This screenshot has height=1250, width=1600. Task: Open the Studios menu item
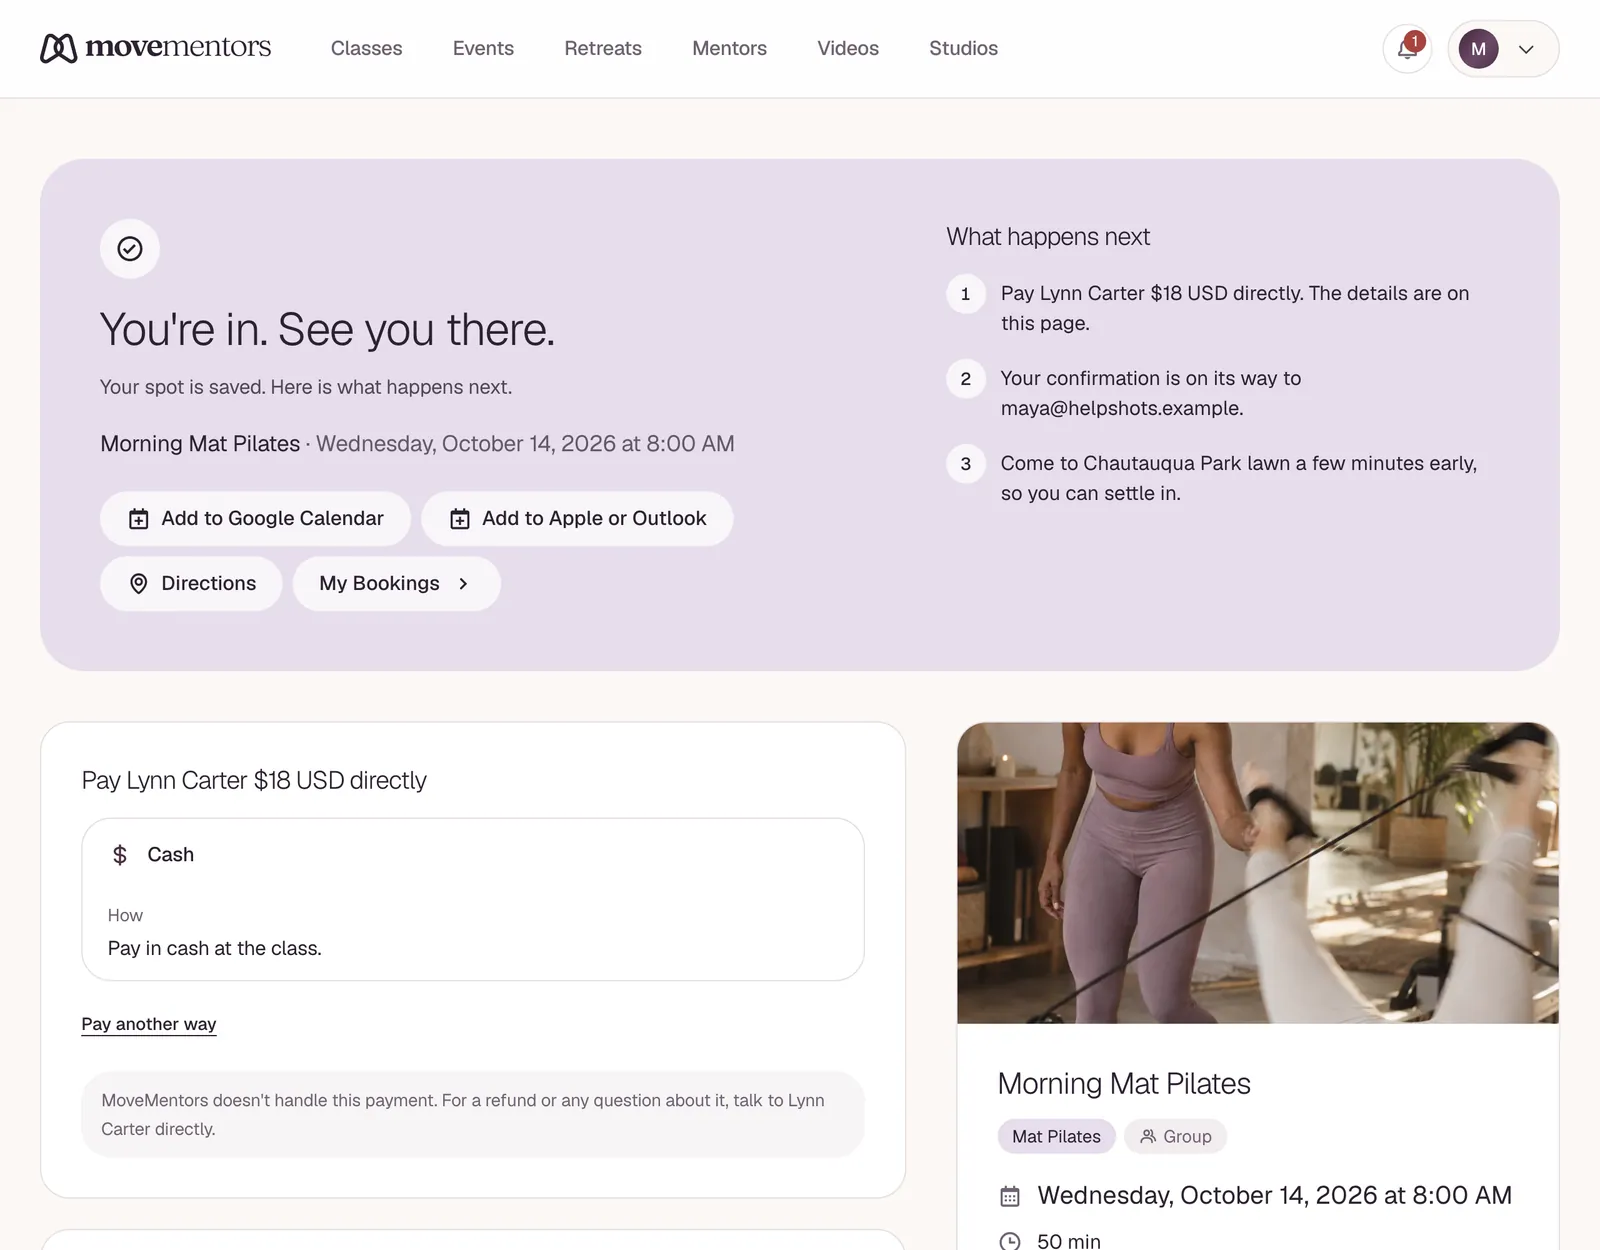(x=963, y=48)
